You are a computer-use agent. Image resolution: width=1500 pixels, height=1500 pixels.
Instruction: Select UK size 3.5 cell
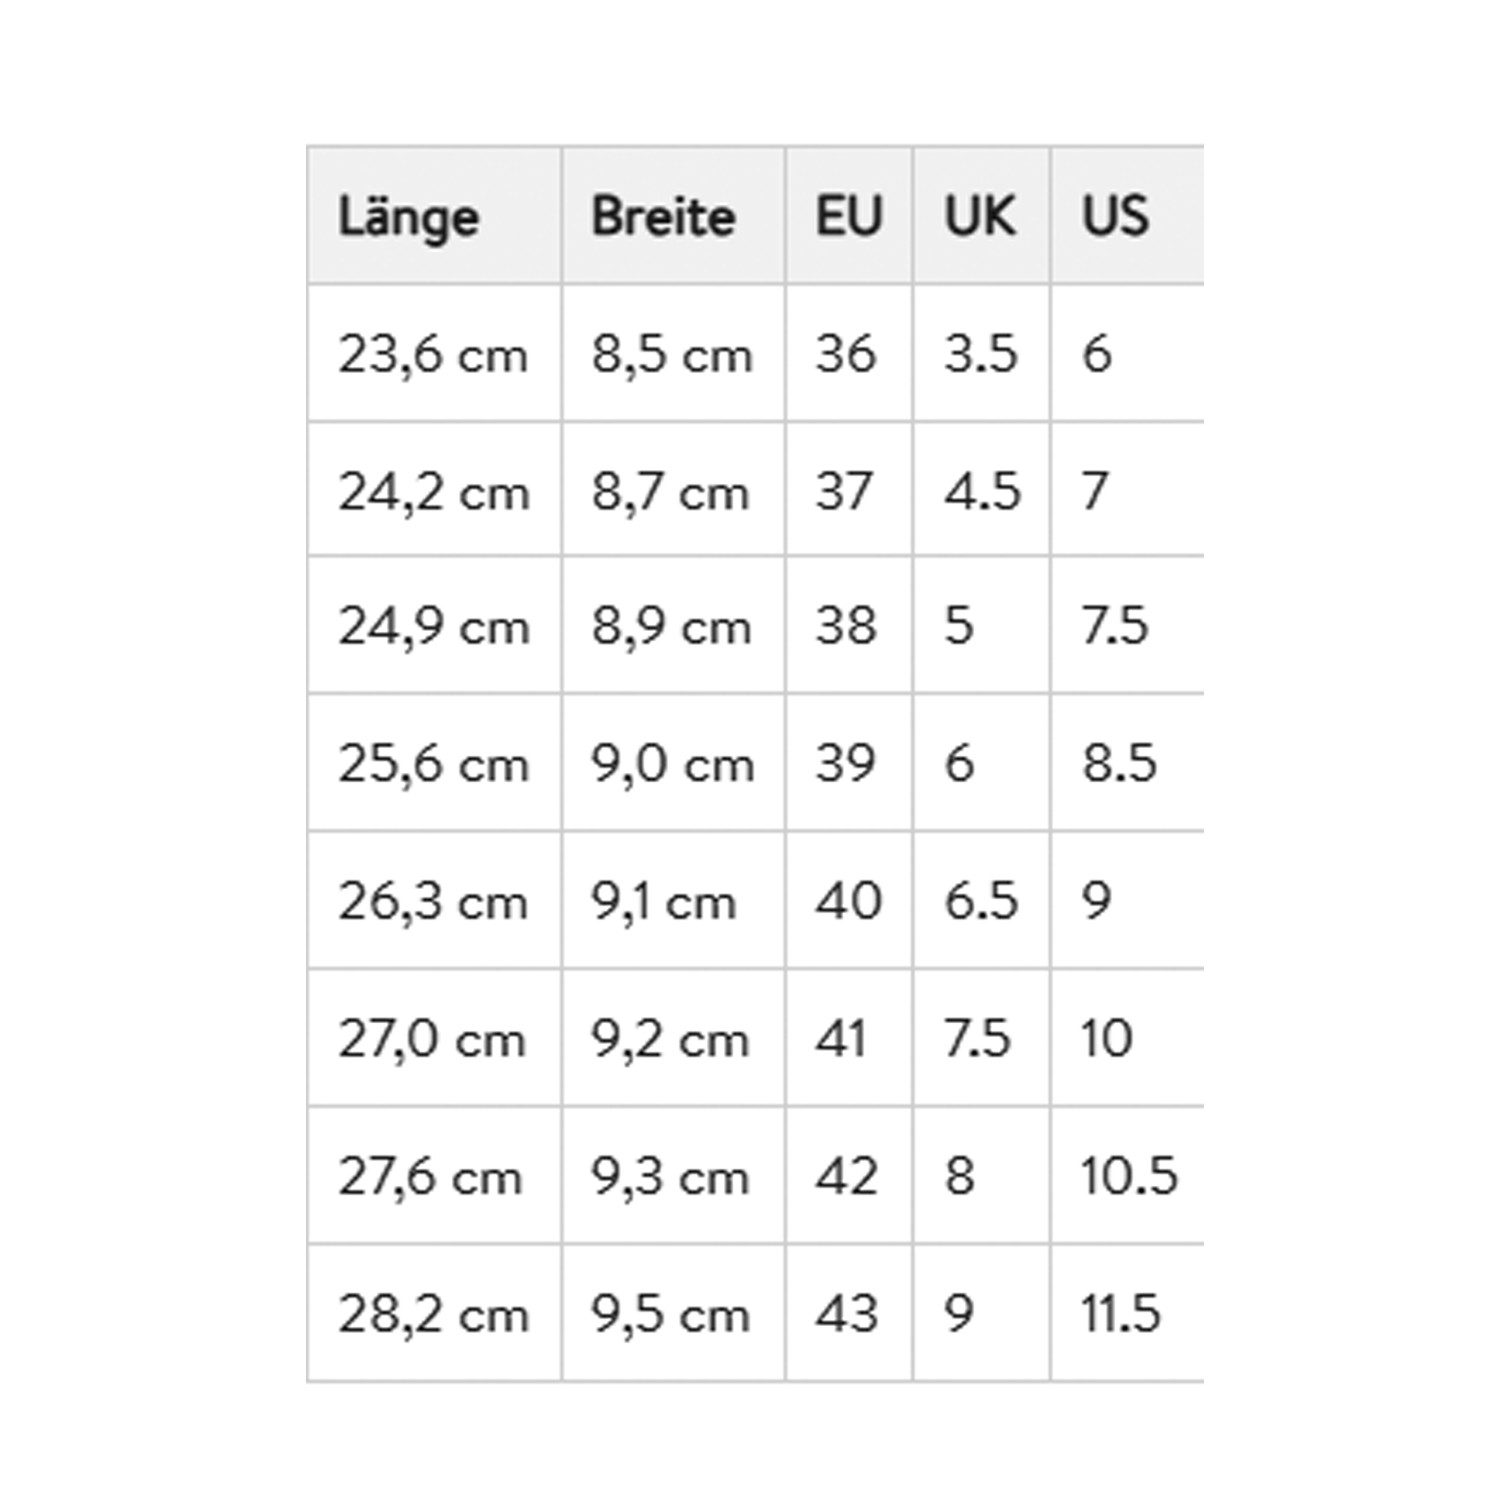980,354
